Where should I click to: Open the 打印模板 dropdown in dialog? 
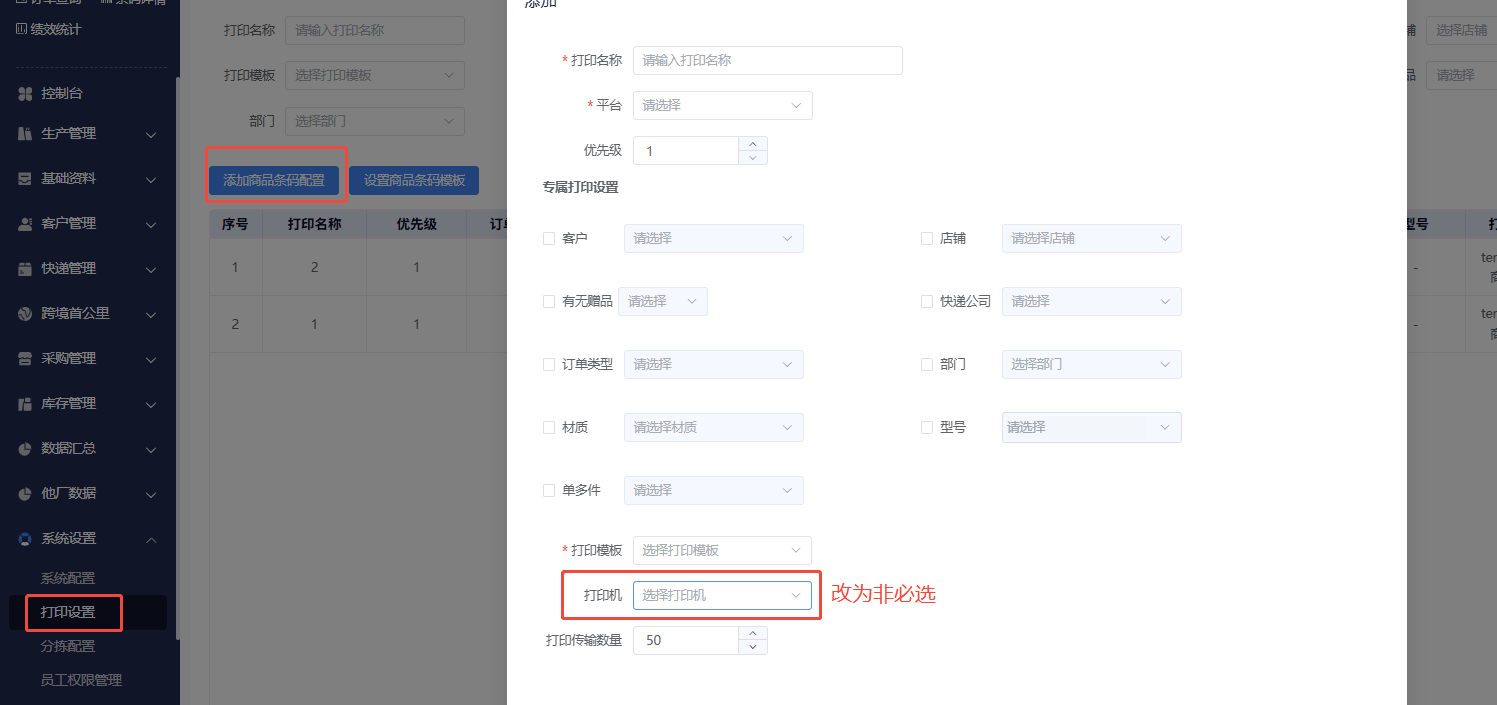coord(723,550)
